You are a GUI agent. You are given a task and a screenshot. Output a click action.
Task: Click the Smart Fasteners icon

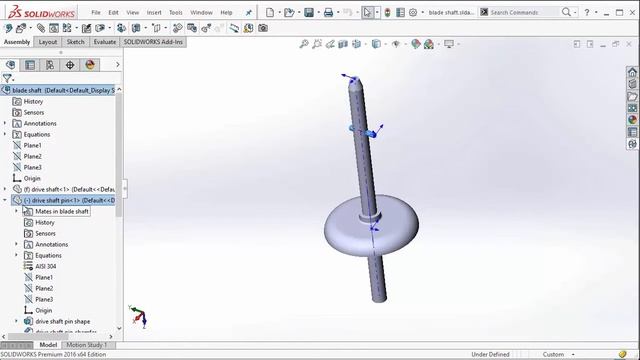(87, 28)
